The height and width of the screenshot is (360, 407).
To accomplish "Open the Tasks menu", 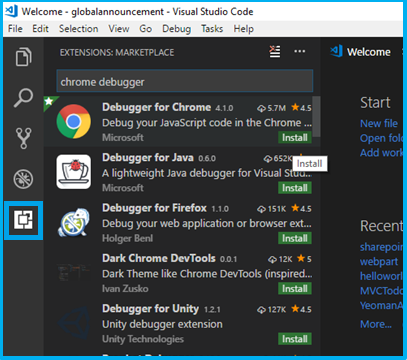I will tap(212, 29).
